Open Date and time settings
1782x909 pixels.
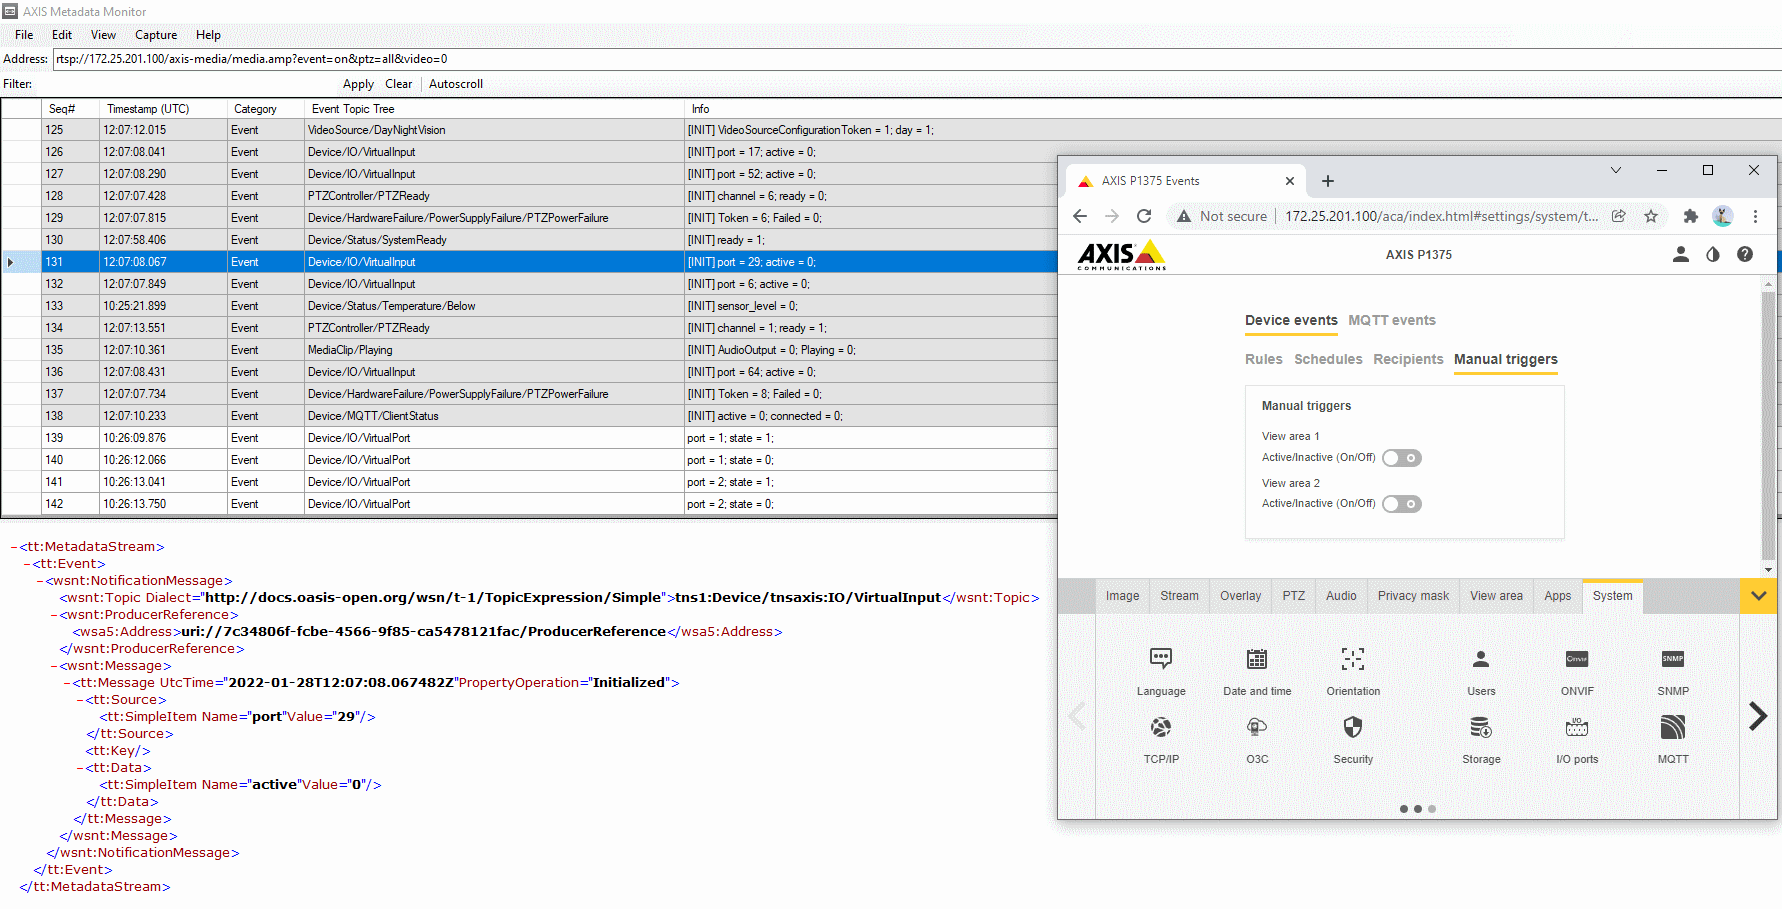click(x=1257, y=659)
